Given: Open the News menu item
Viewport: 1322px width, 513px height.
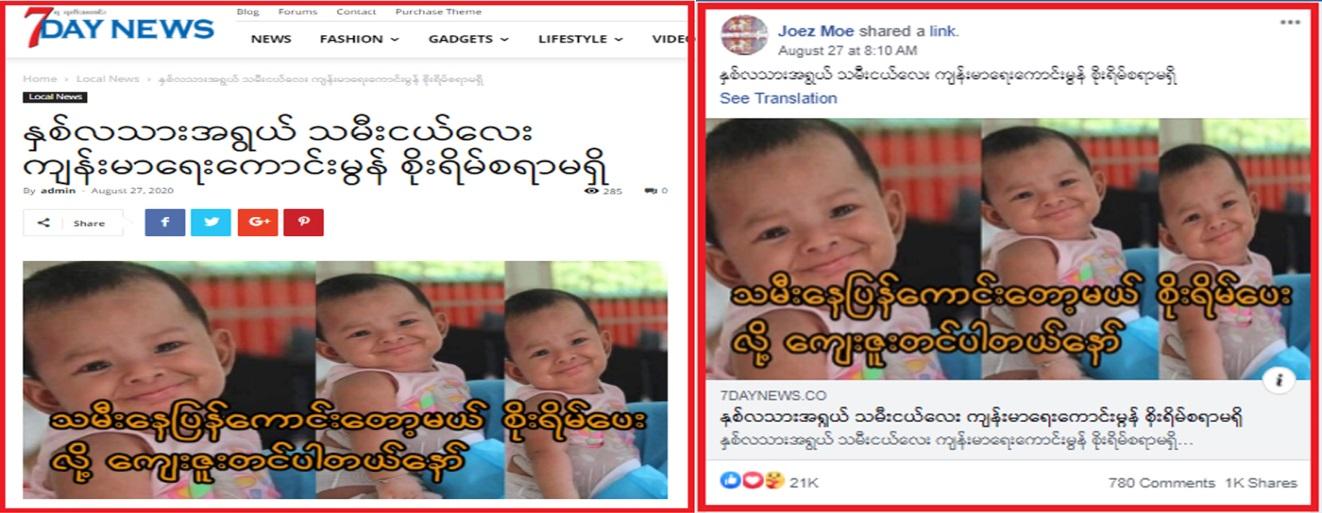Looking at the screenshot, I should [x=271, y=39].
